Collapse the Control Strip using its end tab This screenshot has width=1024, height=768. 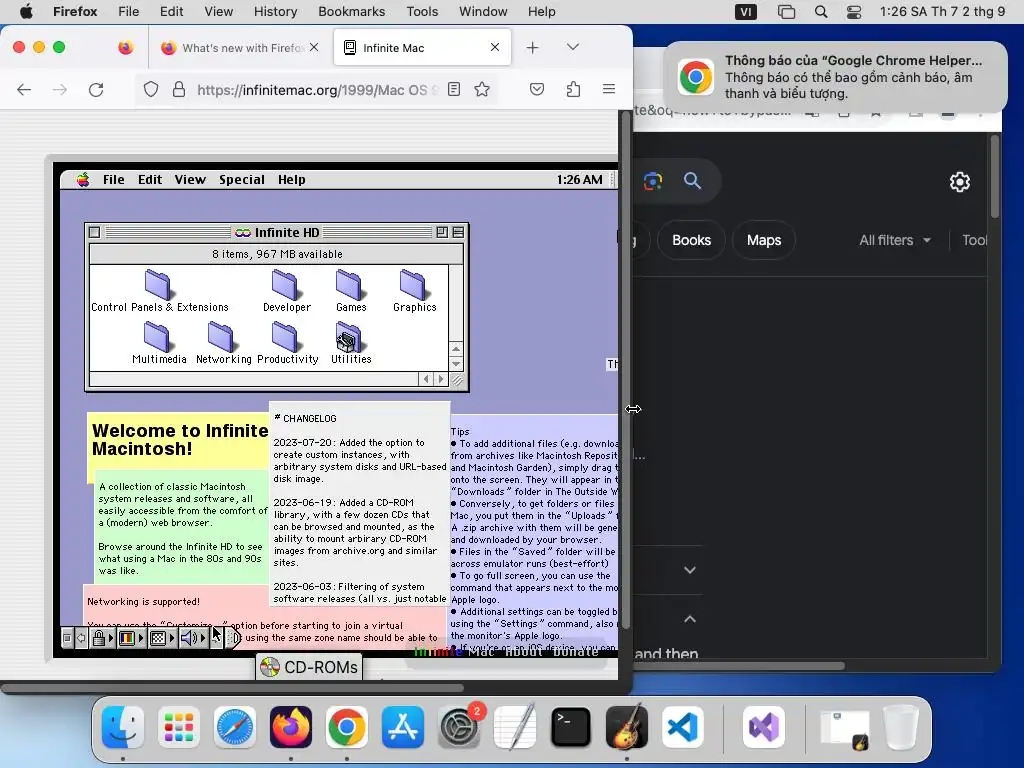click(234, 638)
